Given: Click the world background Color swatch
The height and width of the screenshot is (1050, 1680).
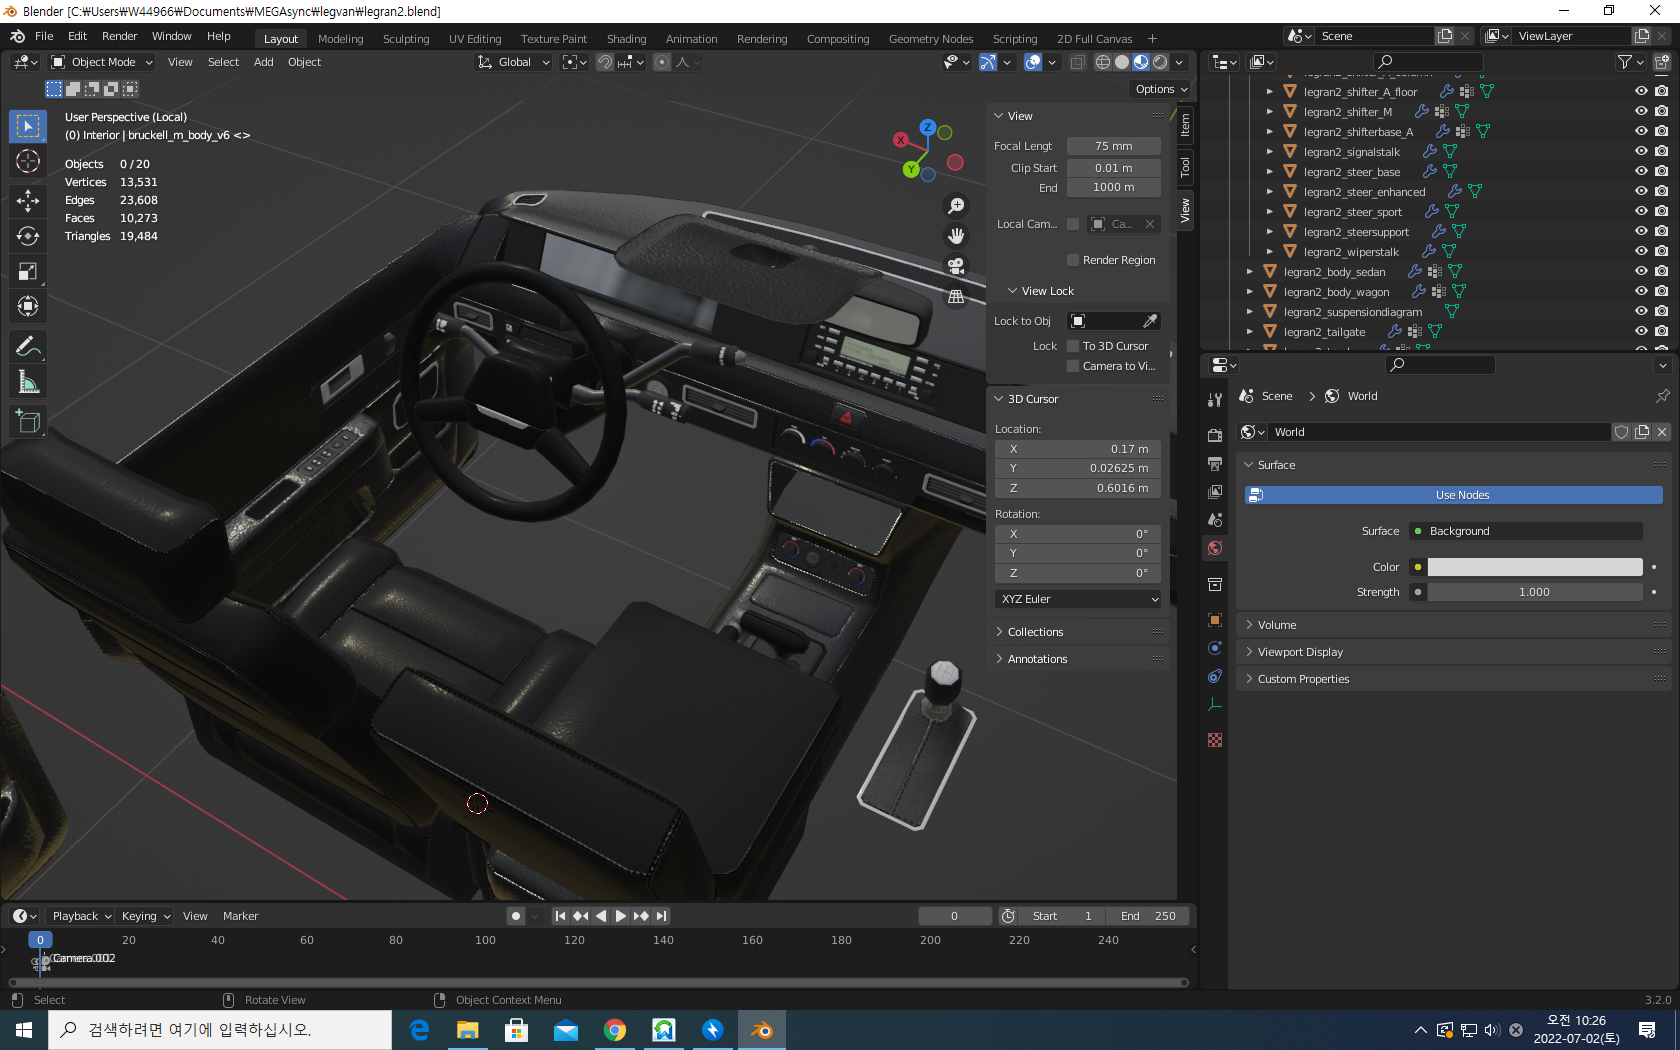Looking at the screenshot, I should 1534,567.
